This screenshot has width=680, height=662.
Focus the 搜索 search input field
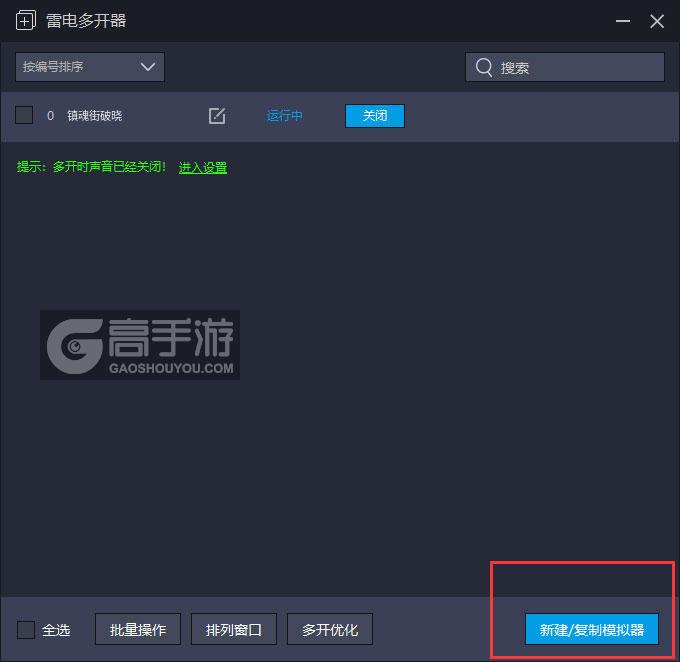tap(565, 67)
